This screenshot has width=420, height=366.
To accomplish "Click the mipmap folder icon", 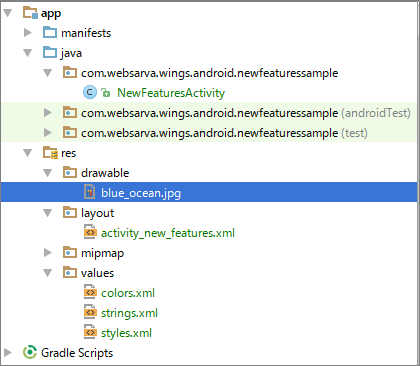I will coord(70,253).
